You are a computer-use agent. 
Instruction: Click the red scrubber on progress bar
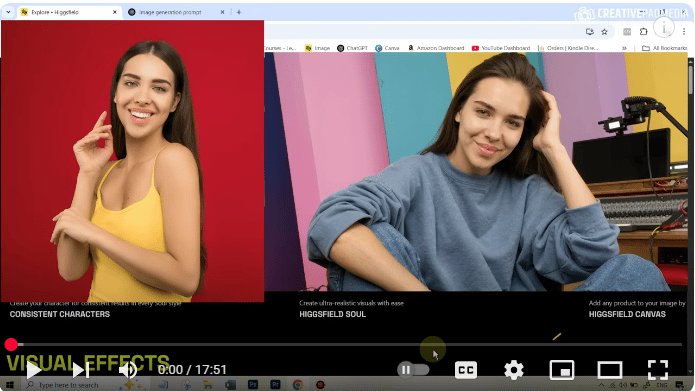11,344
